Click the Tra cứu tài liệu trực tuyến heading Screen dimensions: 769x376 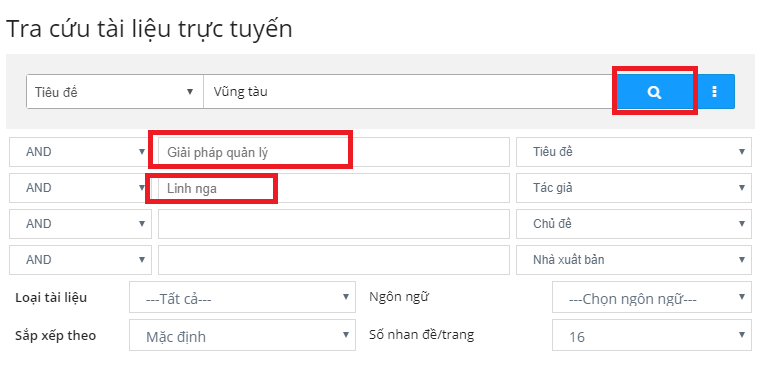click(149, 29)
